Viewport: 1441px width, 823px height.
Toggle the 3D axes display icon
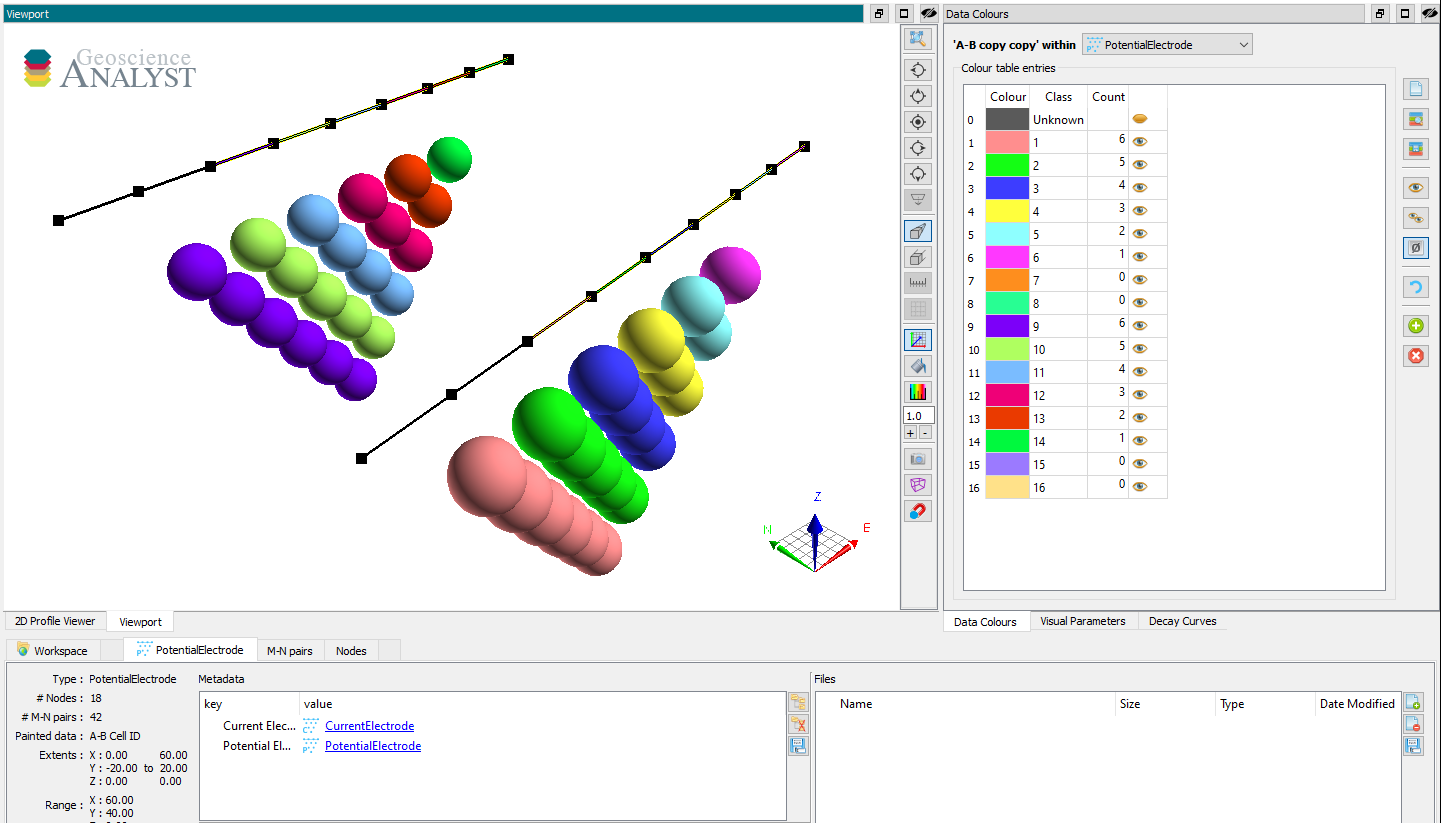pyautogui.click(x=917, y=340)
